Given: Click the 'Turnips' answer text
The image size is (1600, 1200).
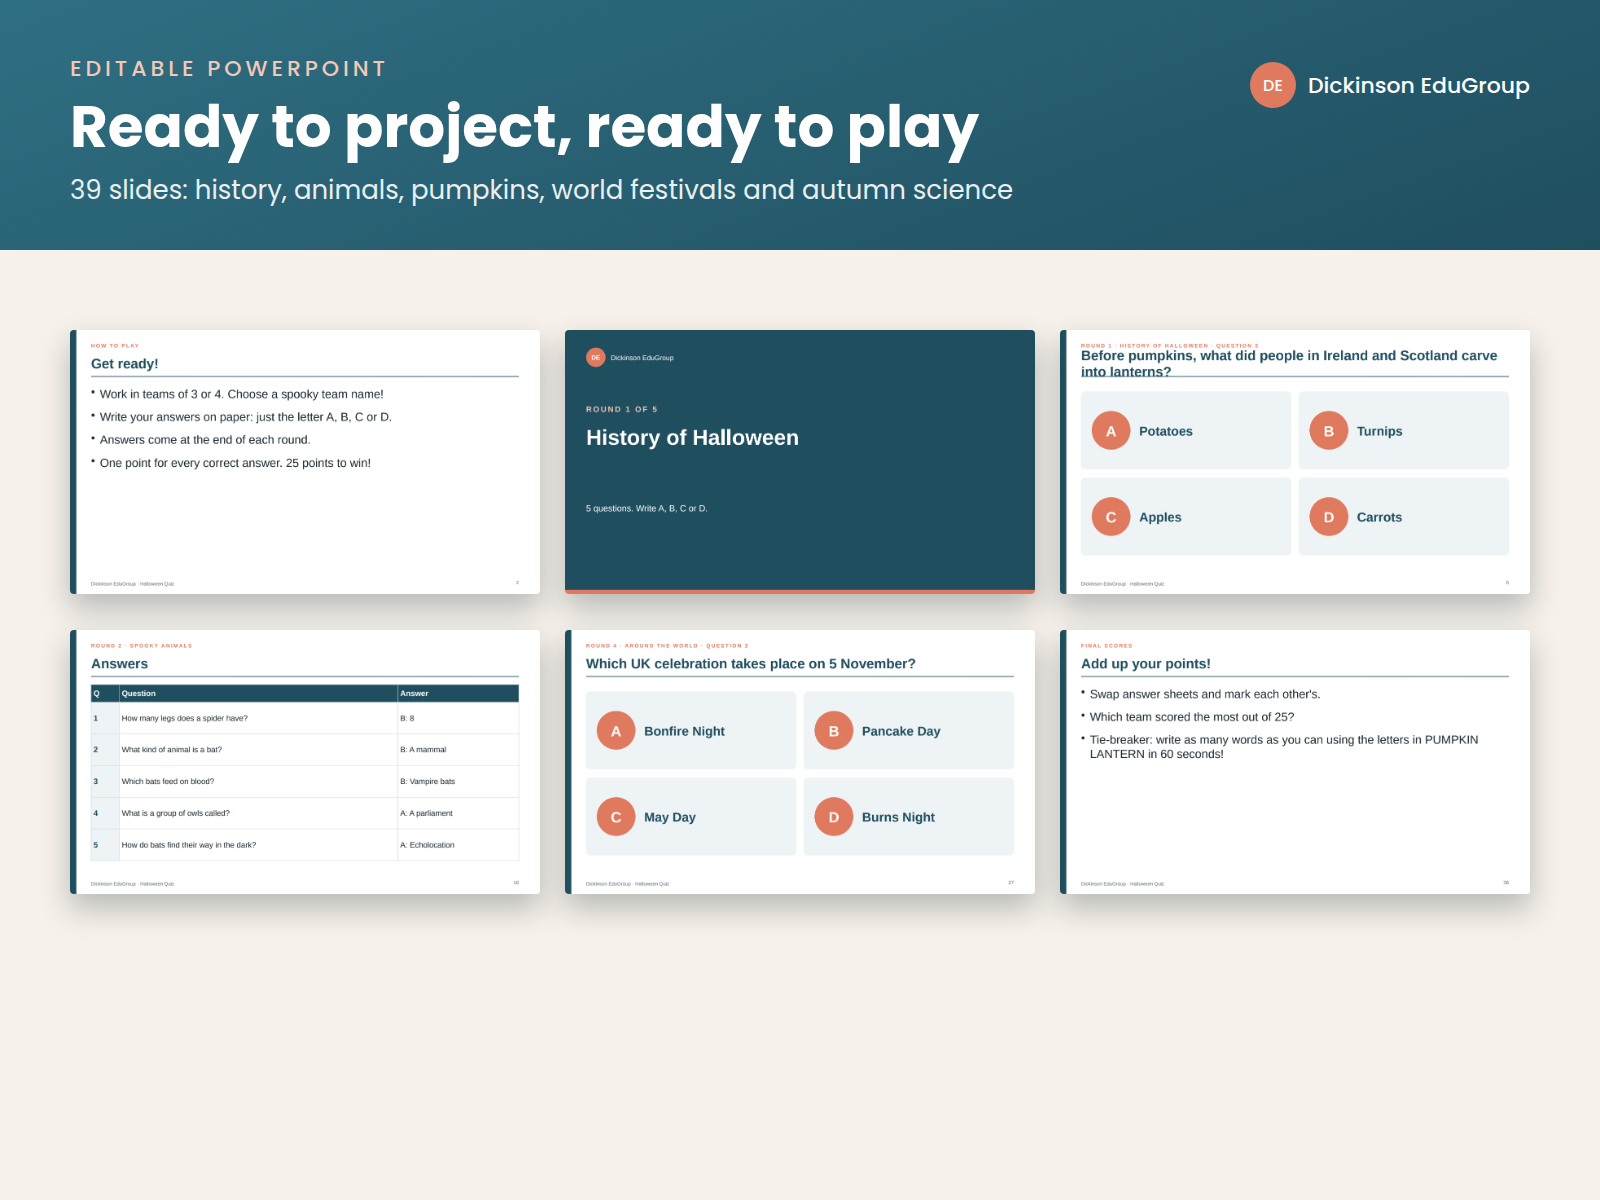Looking at the screenshot, I should [x=1379, y=431].
